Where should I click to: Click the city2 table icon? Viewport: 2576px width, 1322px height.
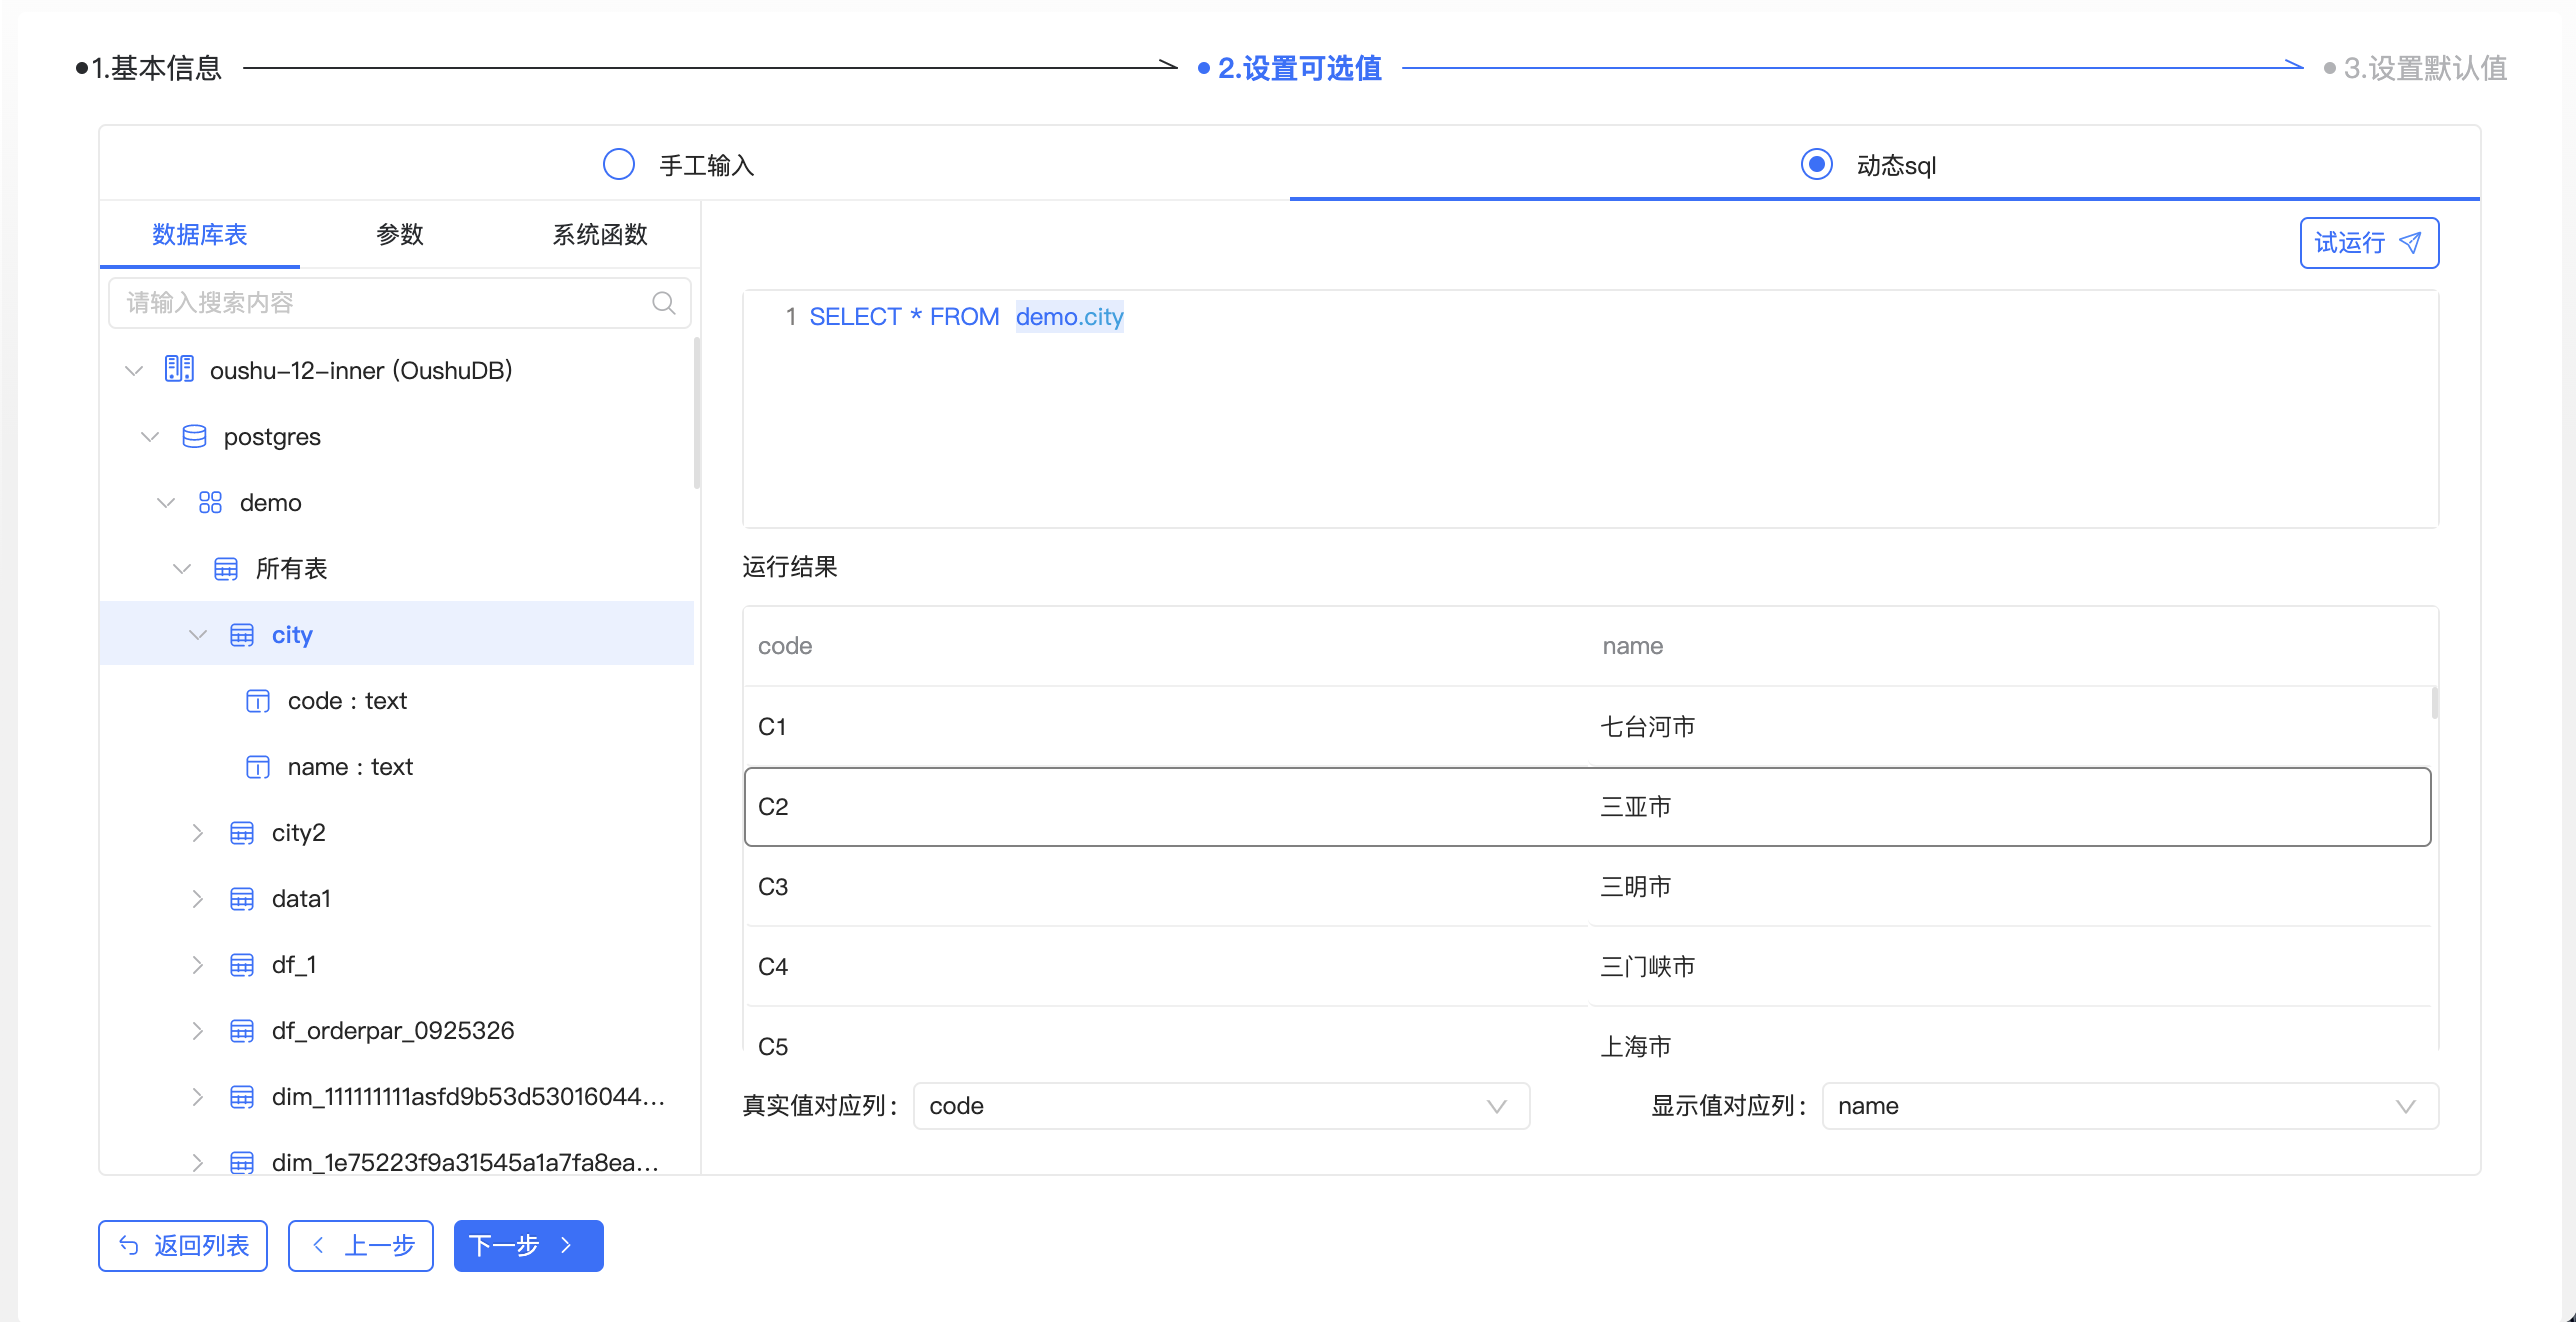pos(242,833)
